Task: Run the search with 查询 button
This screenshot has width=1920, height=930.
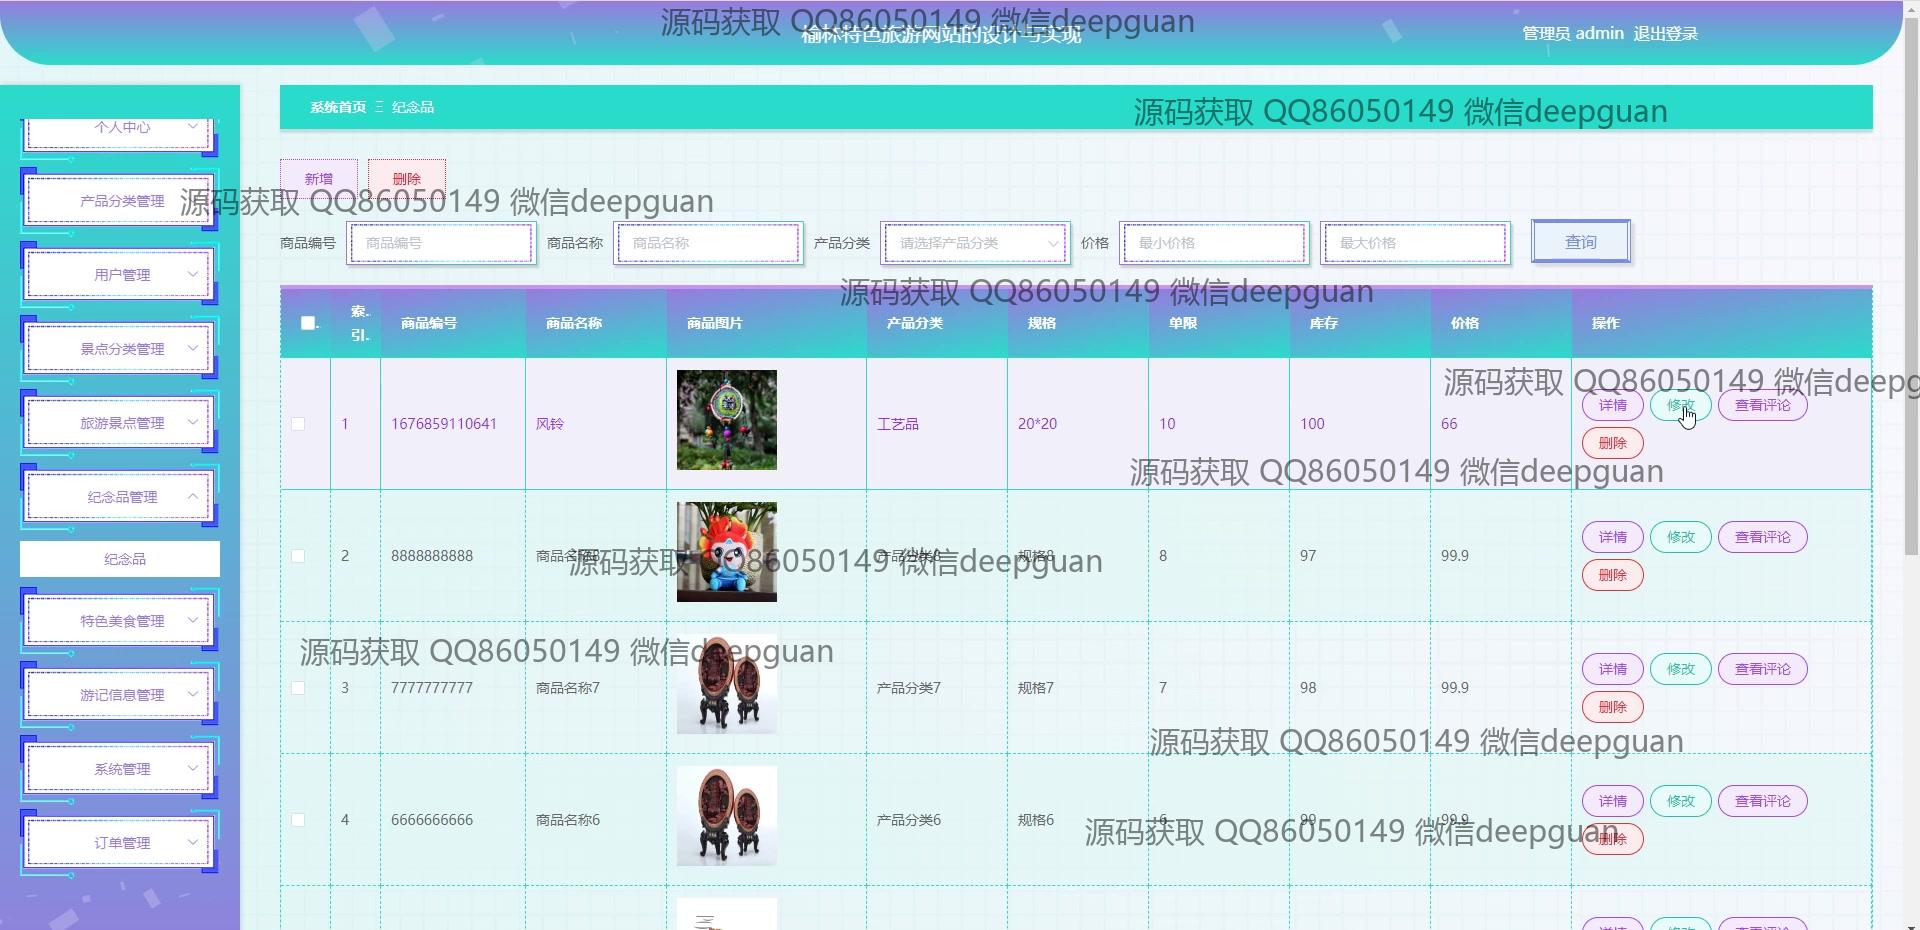Action: 1581,242
